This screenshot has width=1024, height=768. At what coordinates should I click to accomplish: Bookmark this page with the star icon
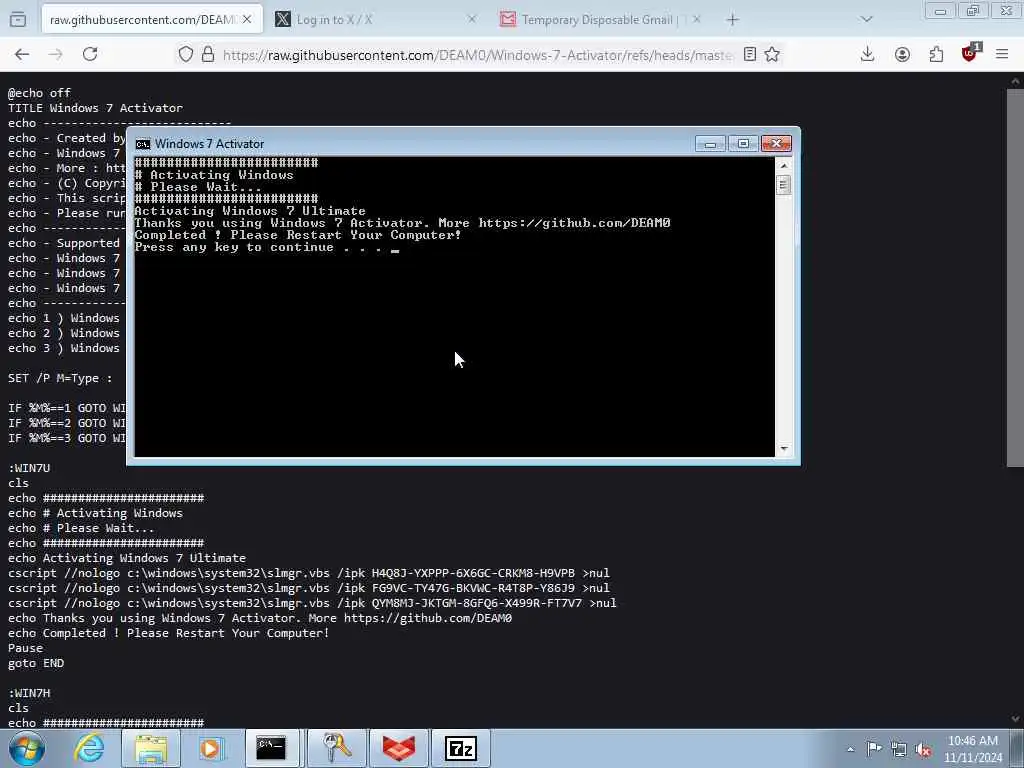click(x=772, y=54)
